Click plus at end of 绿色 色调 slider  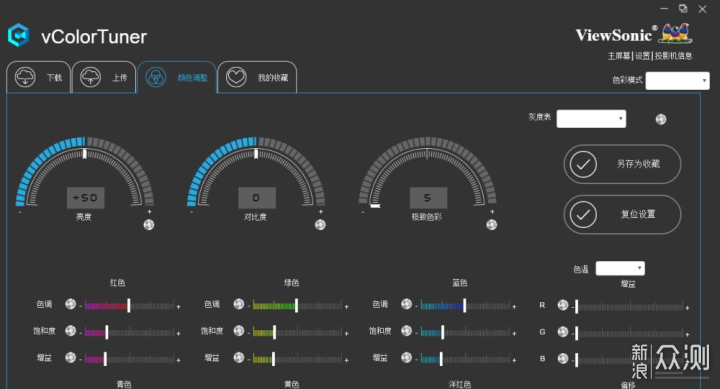coord(347,306)
